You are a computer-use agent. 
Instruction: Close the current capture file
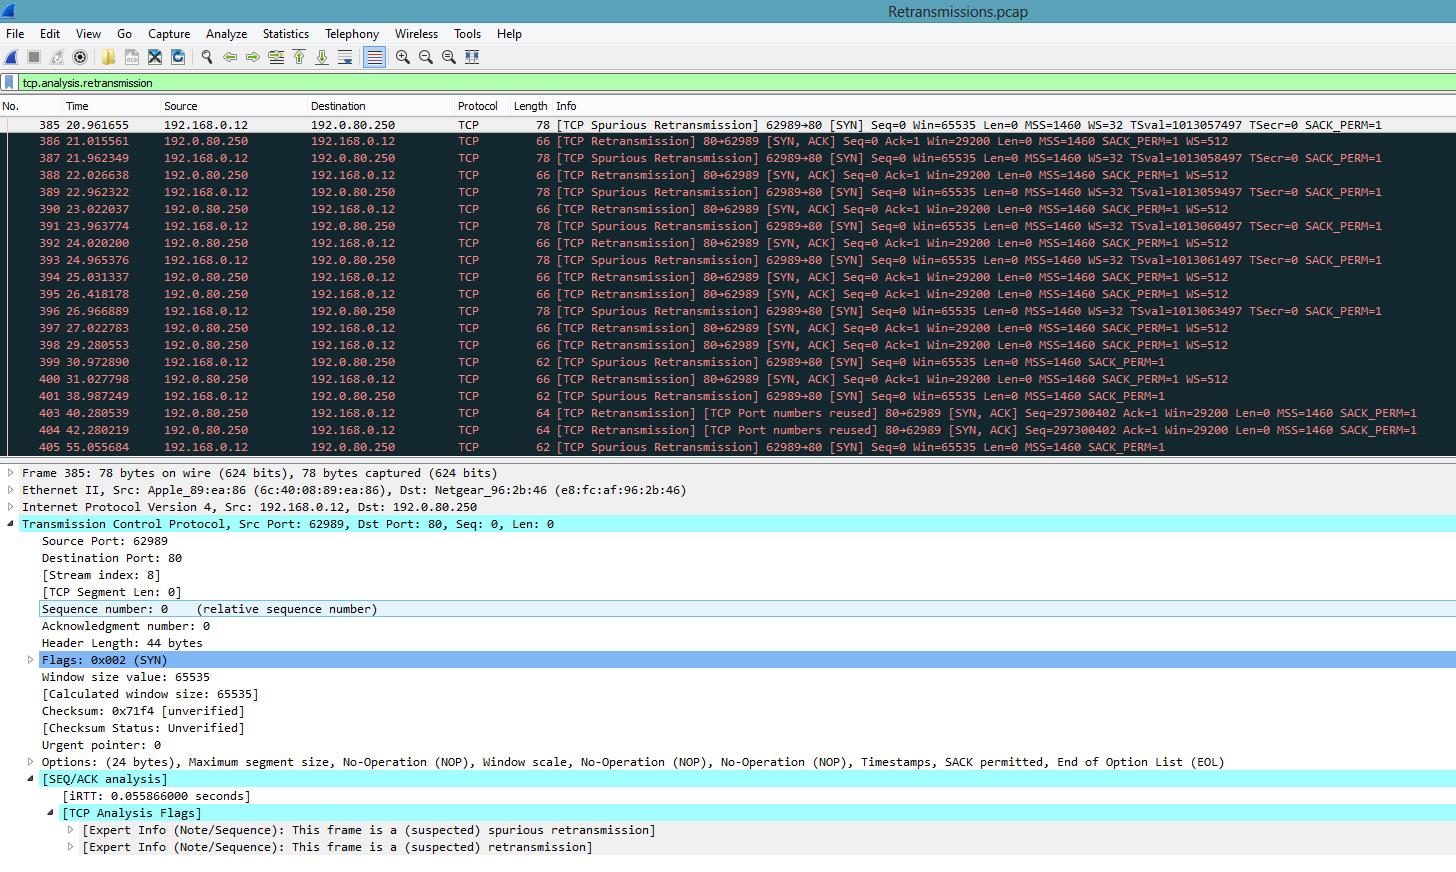click(156, 57)
